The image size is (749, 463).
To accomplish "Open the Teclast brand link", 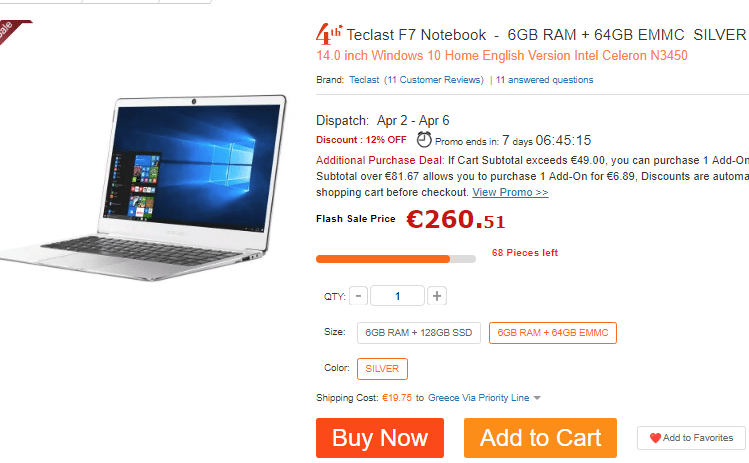I will [364, 80].
